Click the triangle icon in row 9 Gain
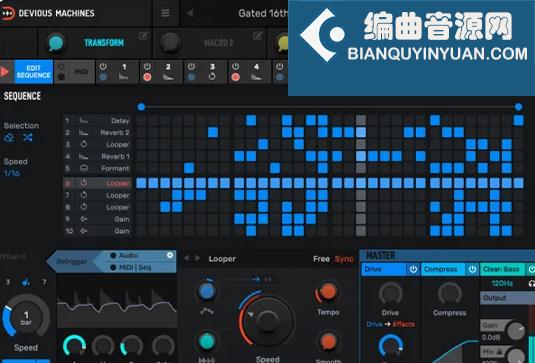The height and width of the screenshot is (363, 535). point(84,219)
